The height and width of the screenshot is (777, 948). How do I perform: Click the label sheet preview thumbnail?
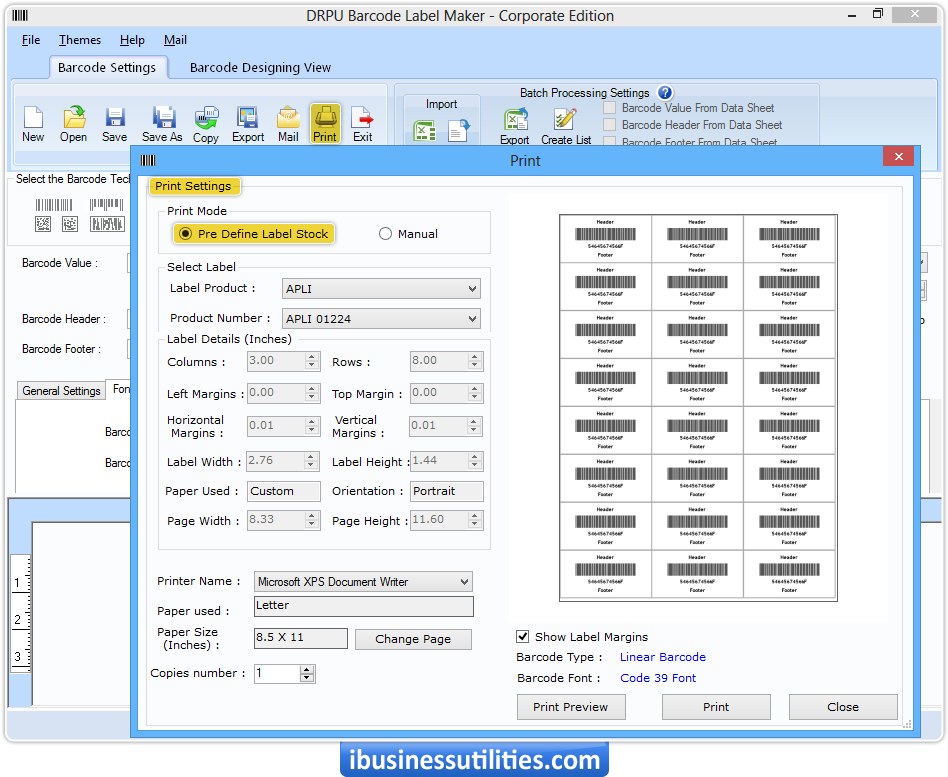pos(698,408)
